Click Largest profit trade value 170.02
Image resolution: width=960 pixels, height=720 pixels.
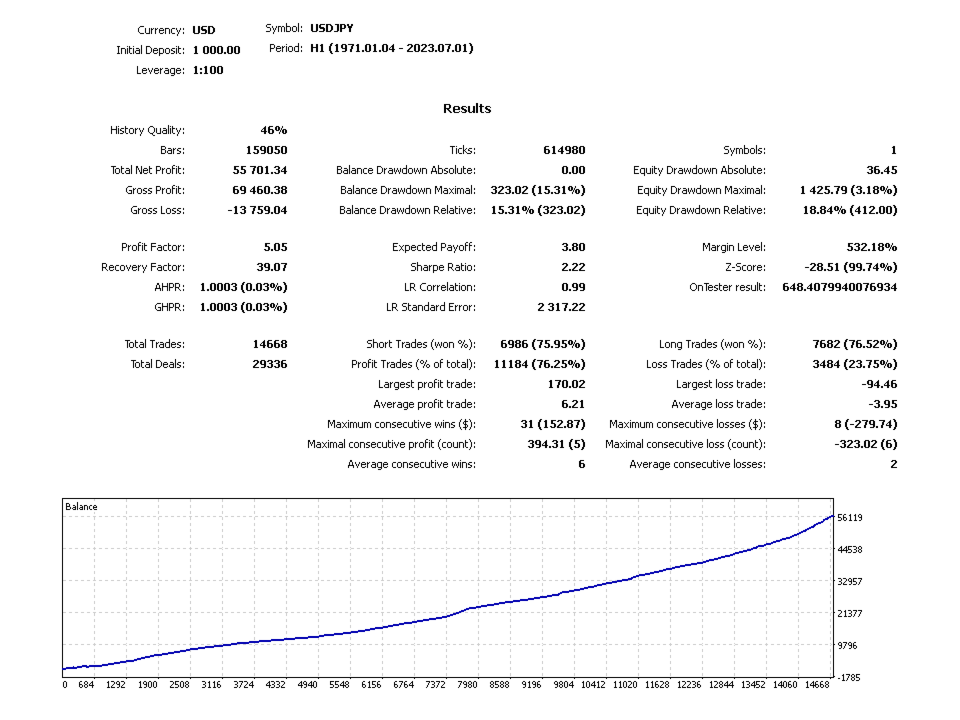point(566,384)
